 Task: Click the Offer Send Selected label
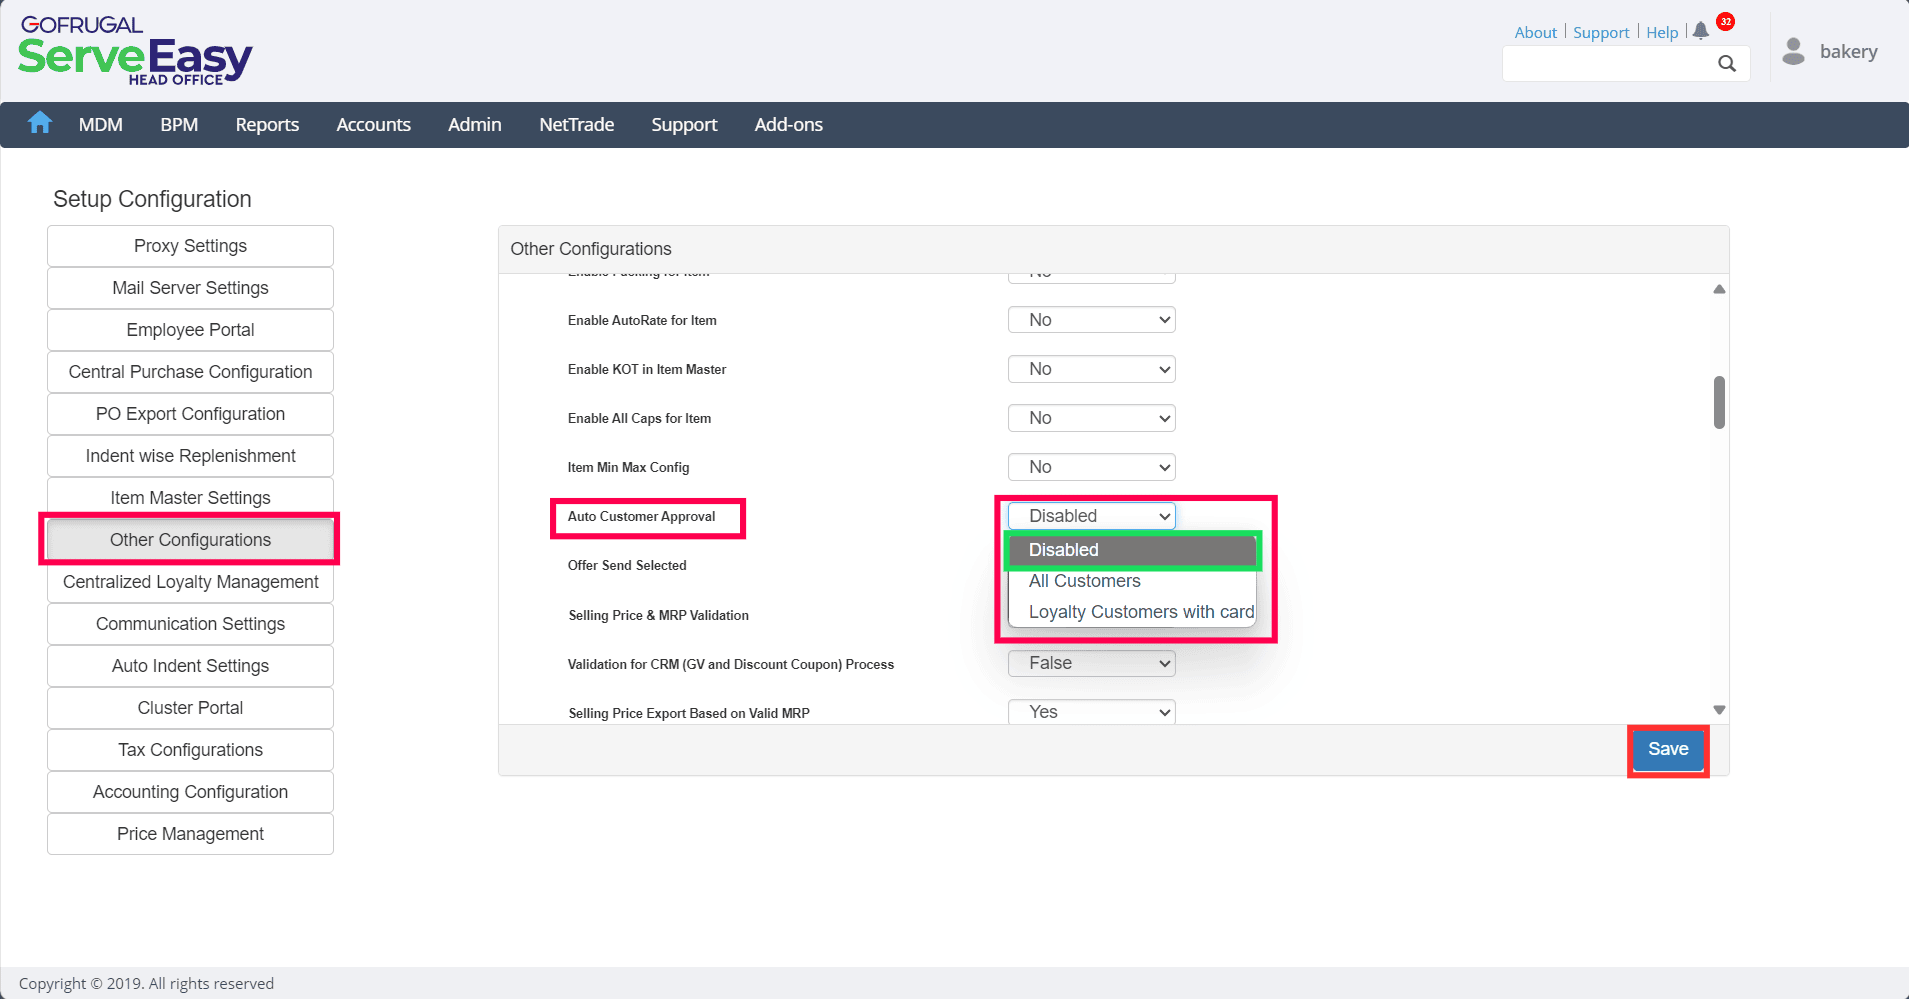tap(627, 566)
